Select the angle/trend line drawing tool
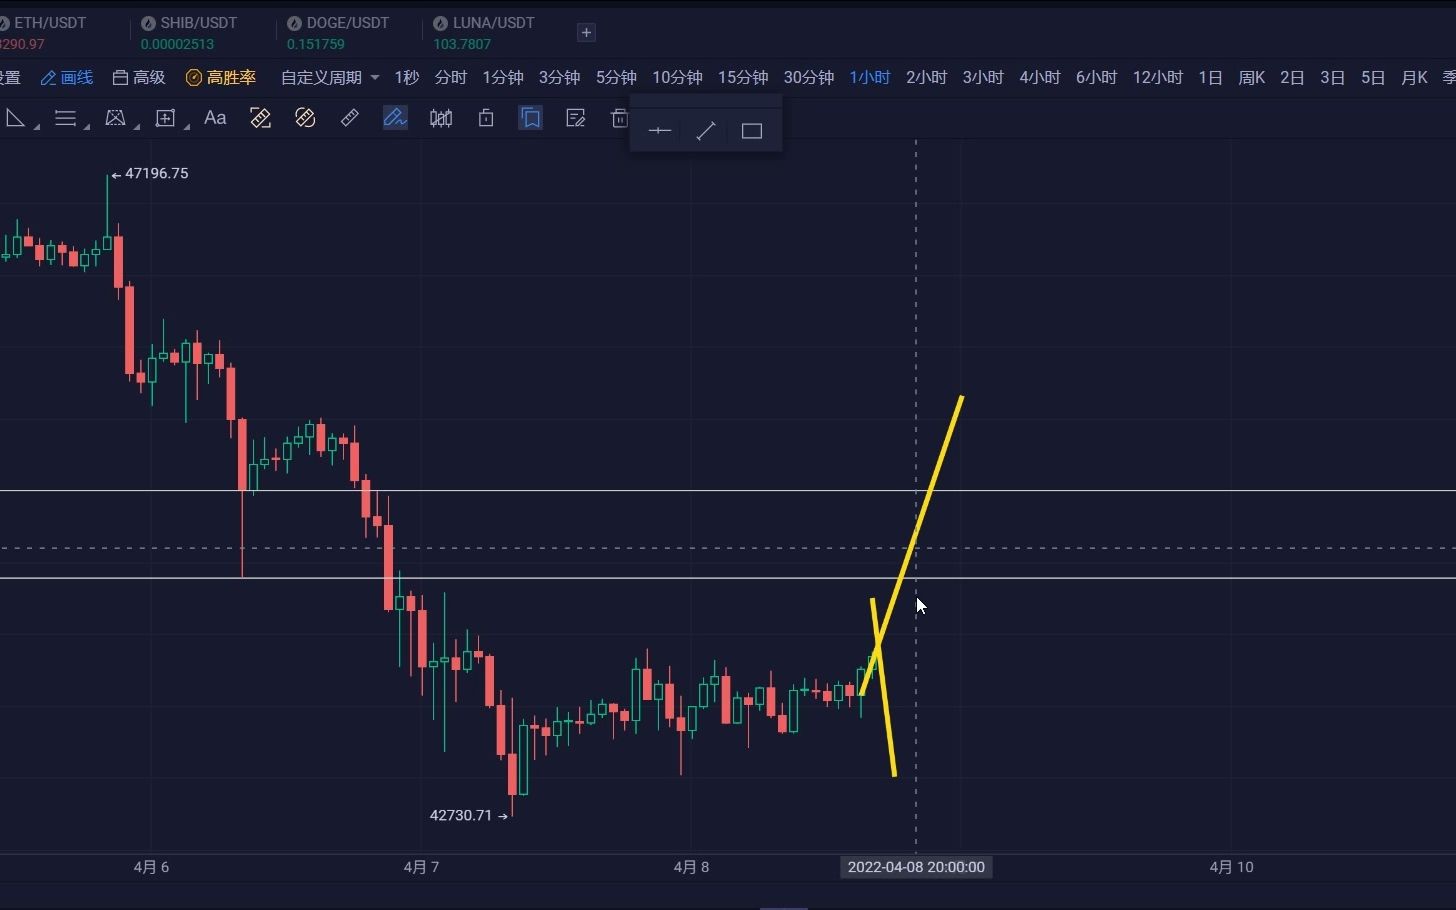This screenshot has height=910, width=1456. pyautogui.click(x=15, y=118)
